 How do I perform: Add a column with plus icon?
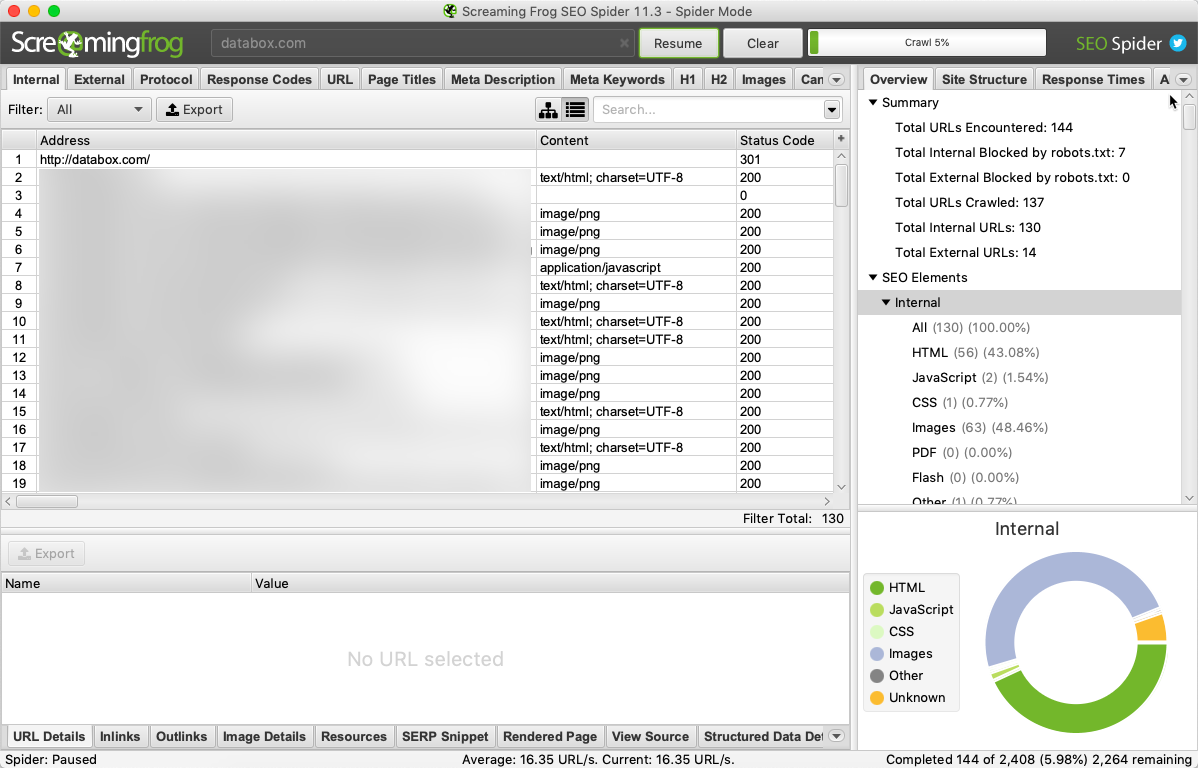pos(841,139)
